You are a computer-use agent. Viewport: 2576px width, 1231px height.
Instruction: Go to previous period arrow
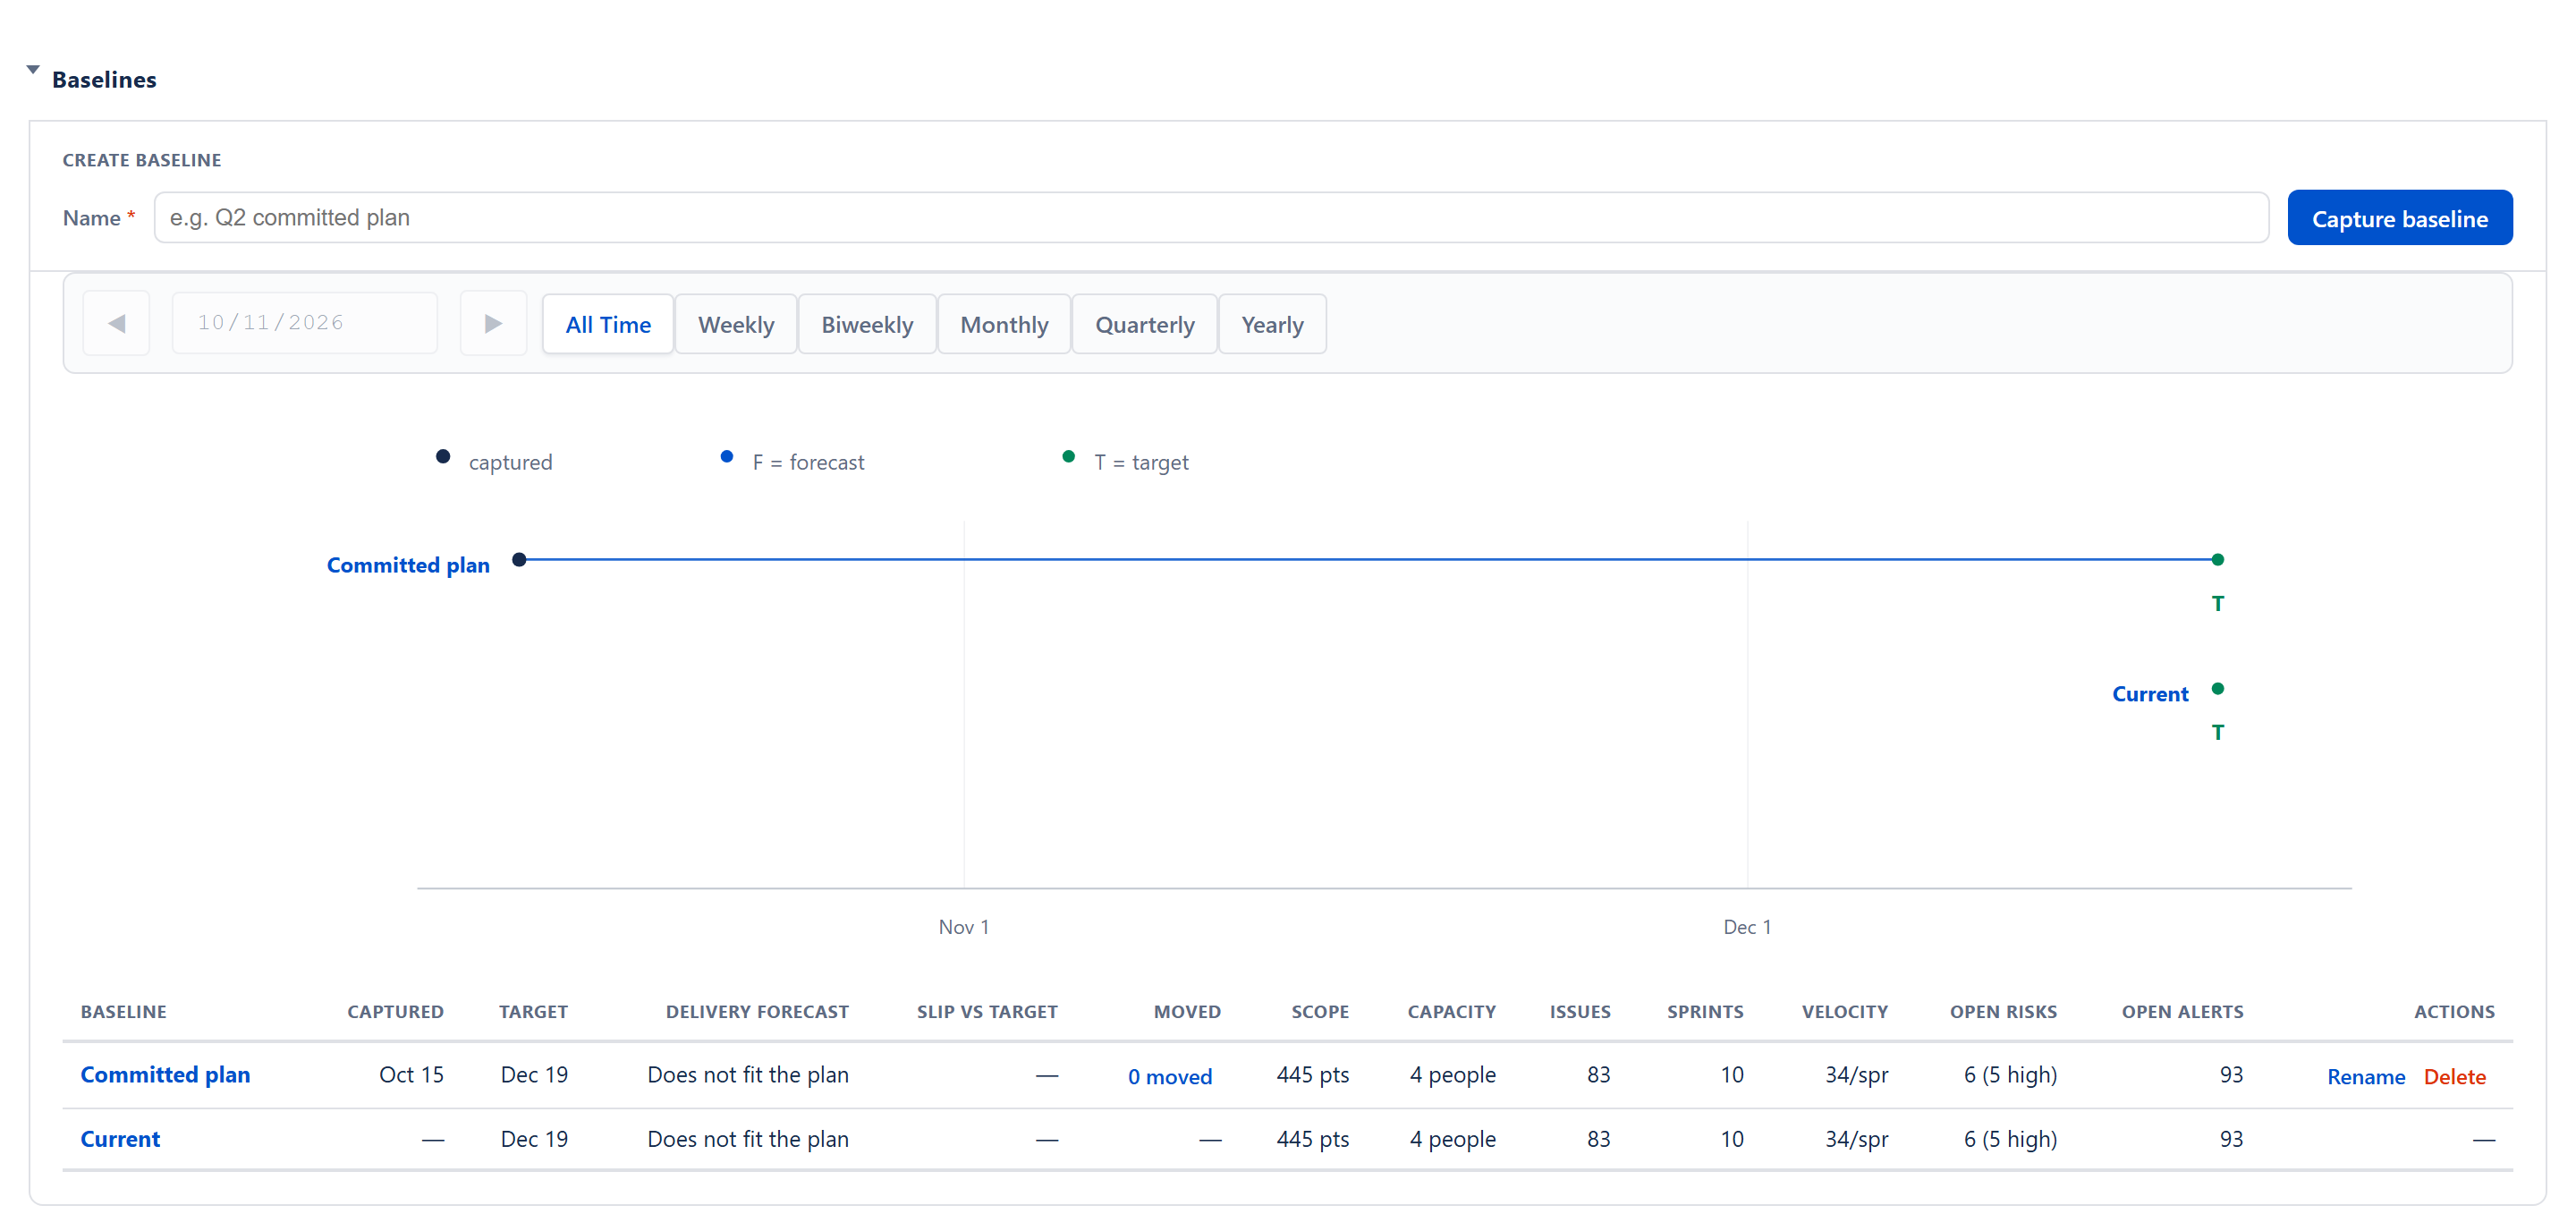tap(116, 324)
